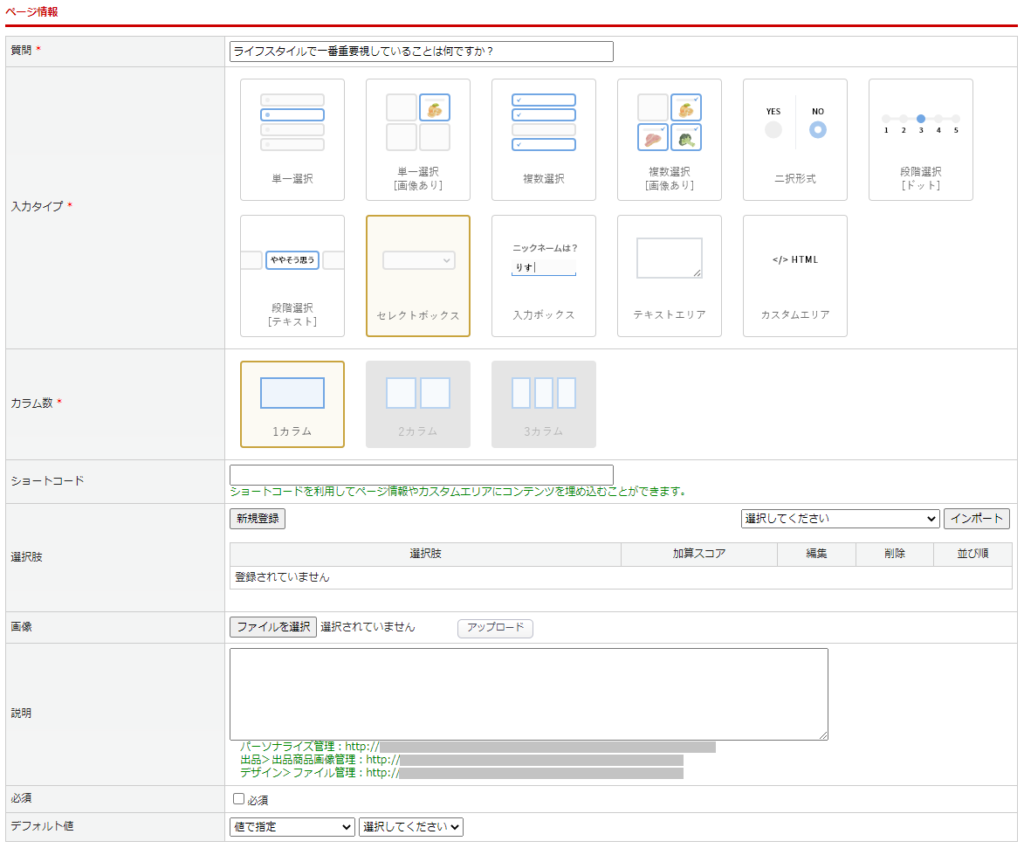
Task: Select the セレクトボックス input type tile
Action: (418, 276)
